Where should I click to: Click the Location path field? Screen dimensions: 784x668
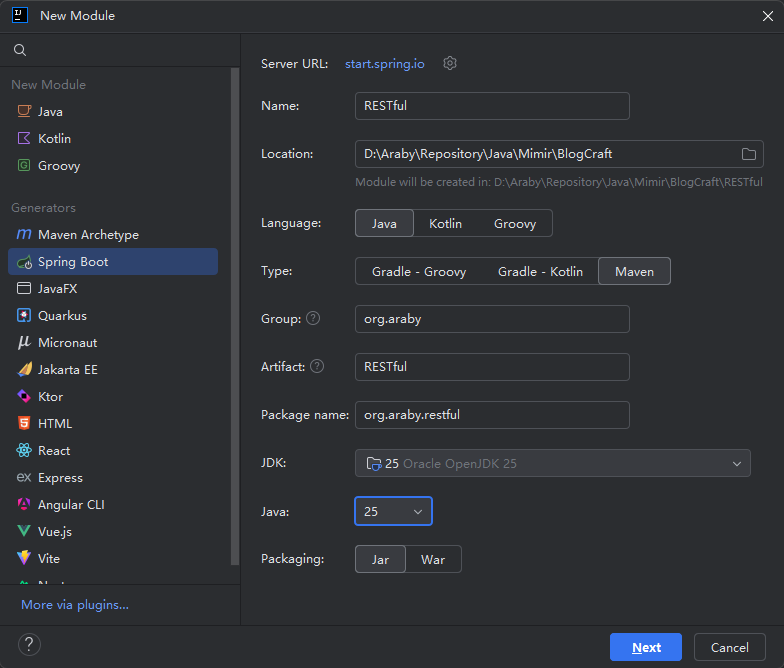(559, 154)
